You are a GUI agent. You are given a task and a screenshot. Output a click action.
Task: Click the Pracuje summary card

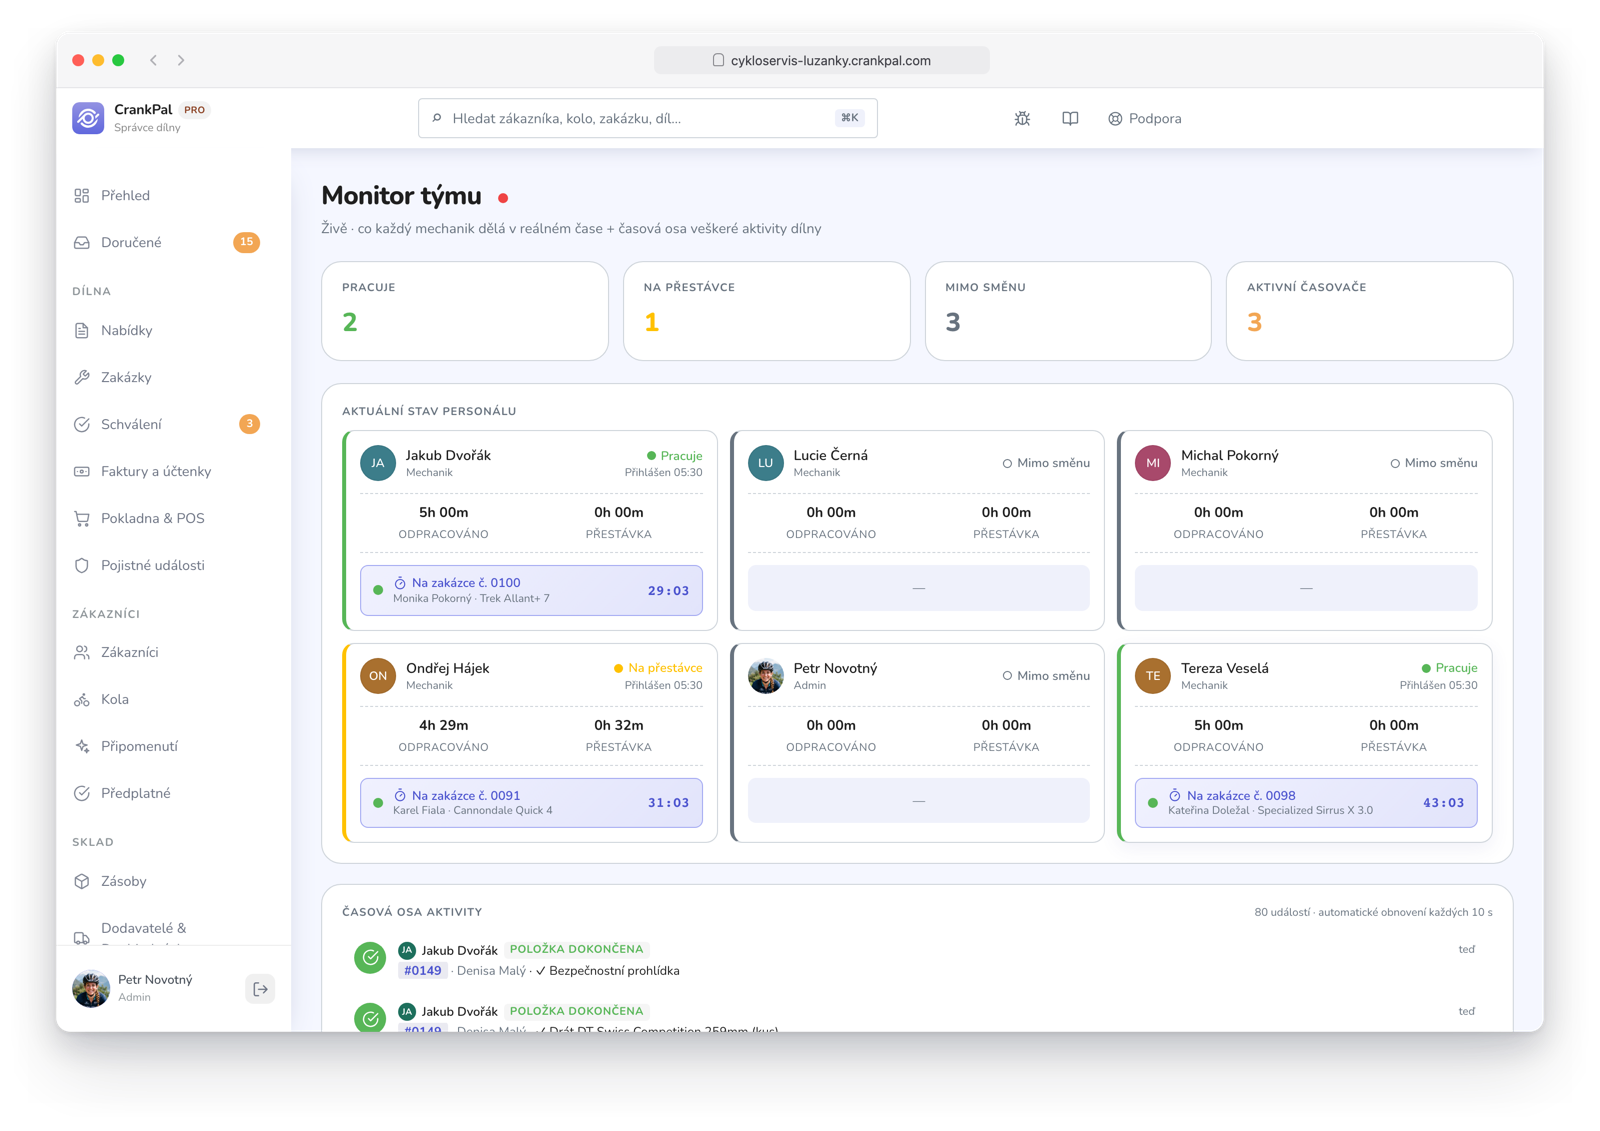click(465, 311)
